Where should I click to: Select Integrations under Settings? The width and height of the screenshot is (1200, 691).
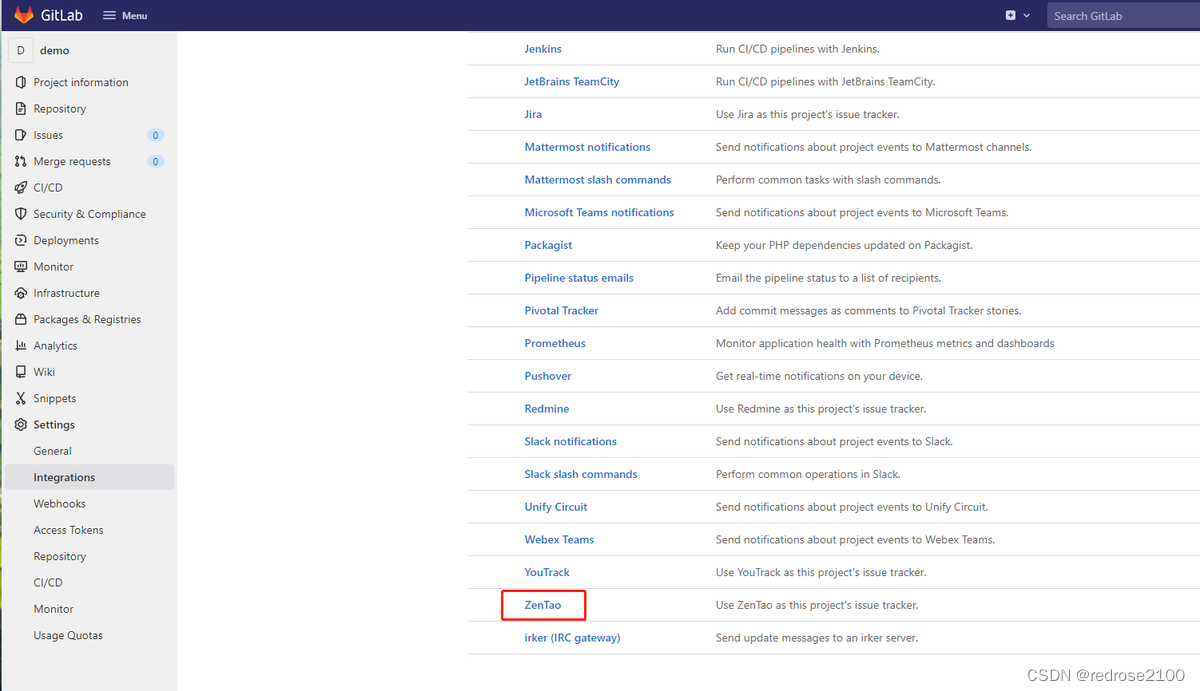tap(64, 478)
